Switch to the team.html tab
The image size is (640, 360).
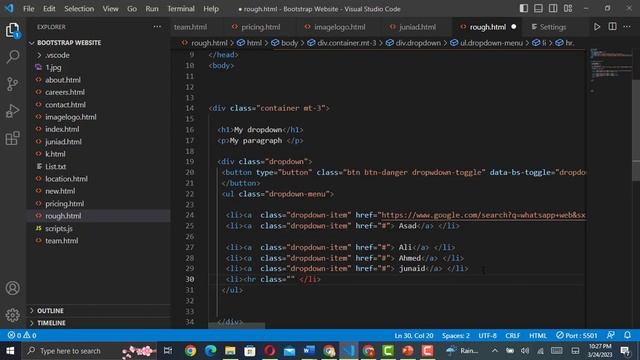(191, 27)
